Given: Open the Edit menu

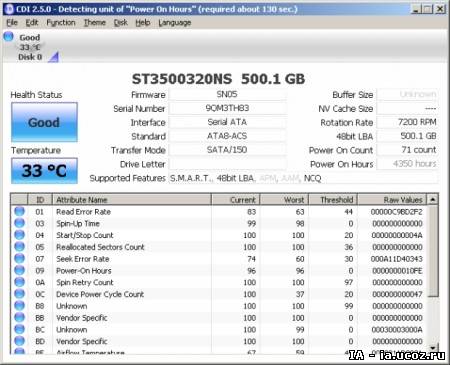Looking at the screenshot, I should point(32,23).
